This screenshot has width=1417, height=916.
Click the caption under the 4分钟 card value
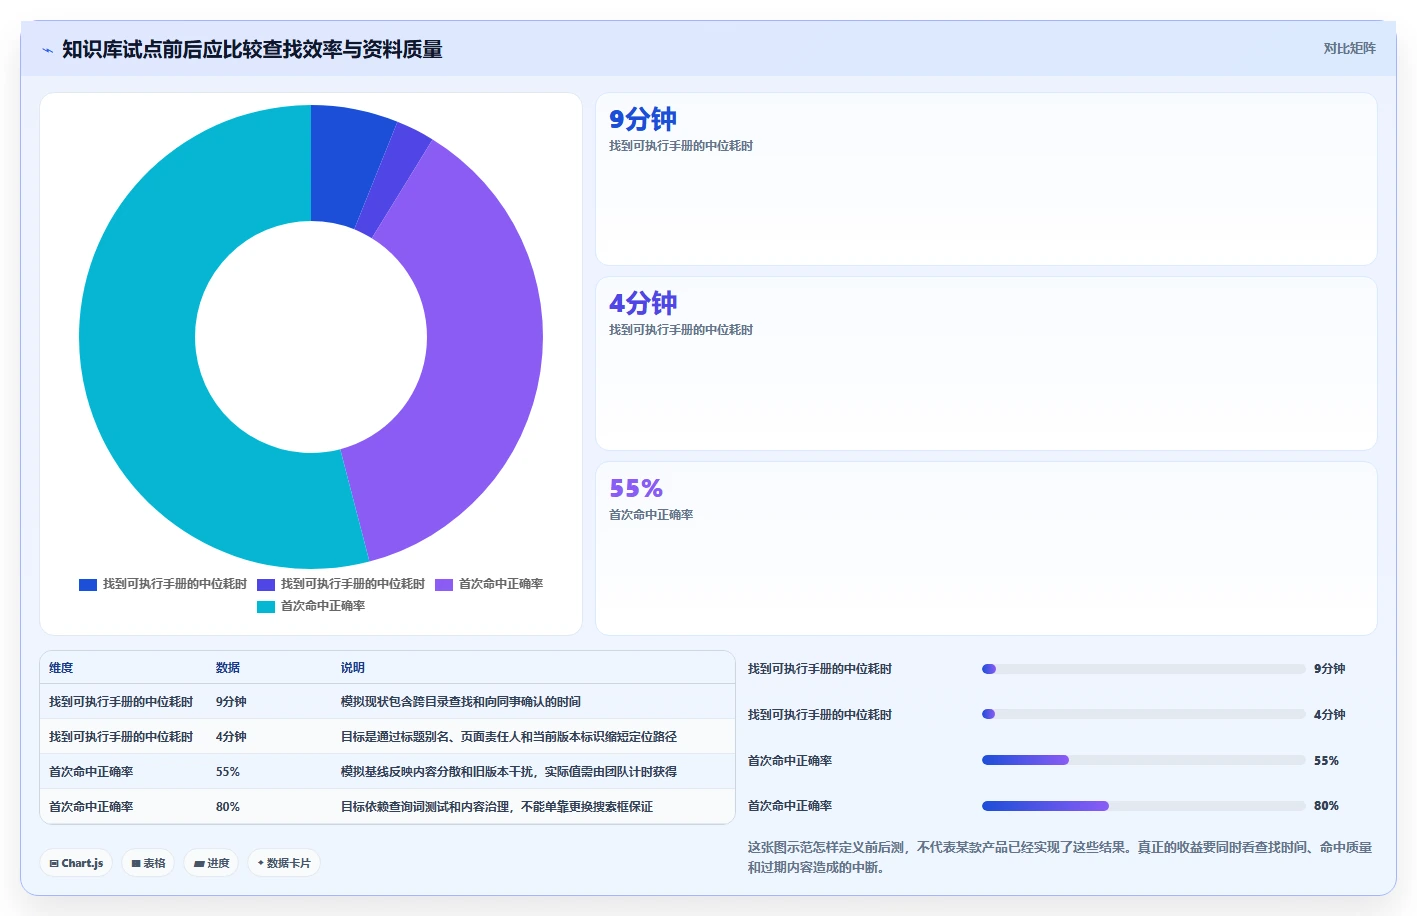point(681,330)
